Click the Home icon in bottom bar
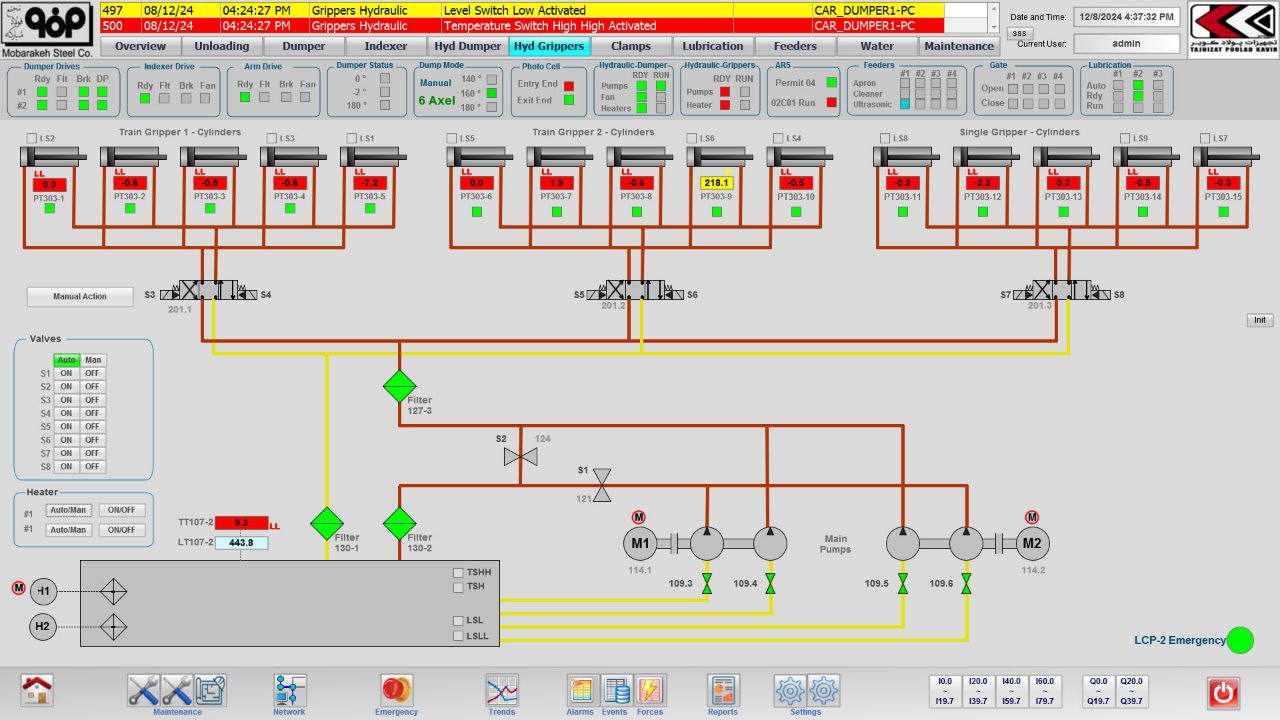Image resolution: width=1280 pixels, height=720 pixels. pos(38,691)
